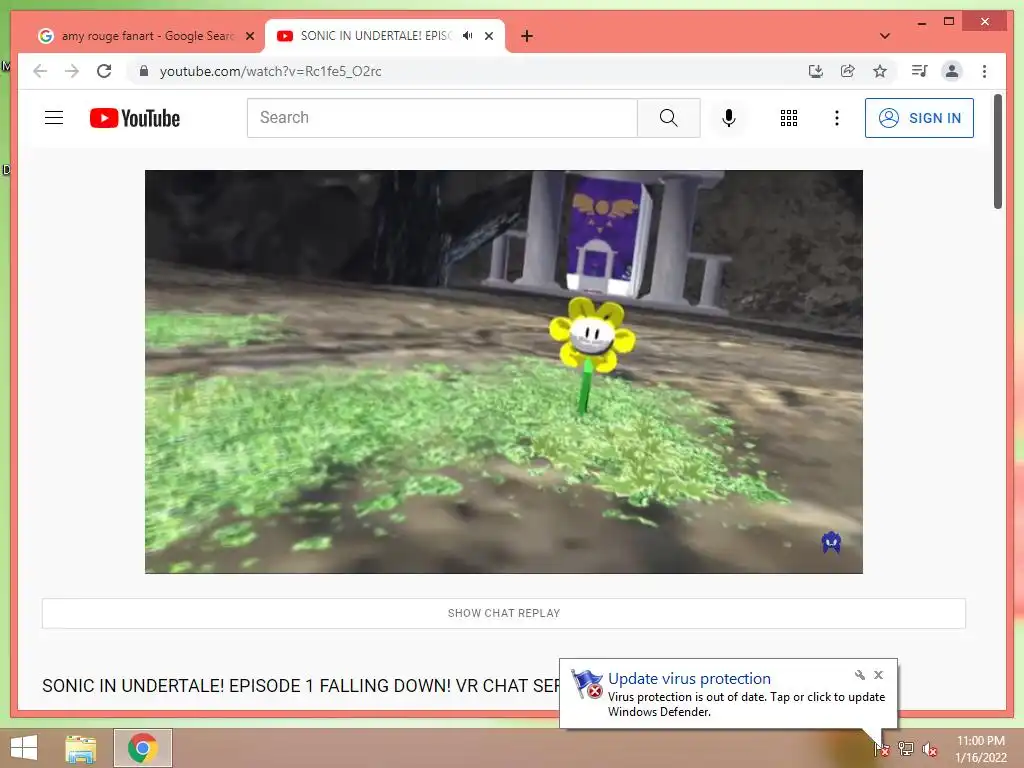Click the page vertical scrollbar thumb

(x=998, y=152)
